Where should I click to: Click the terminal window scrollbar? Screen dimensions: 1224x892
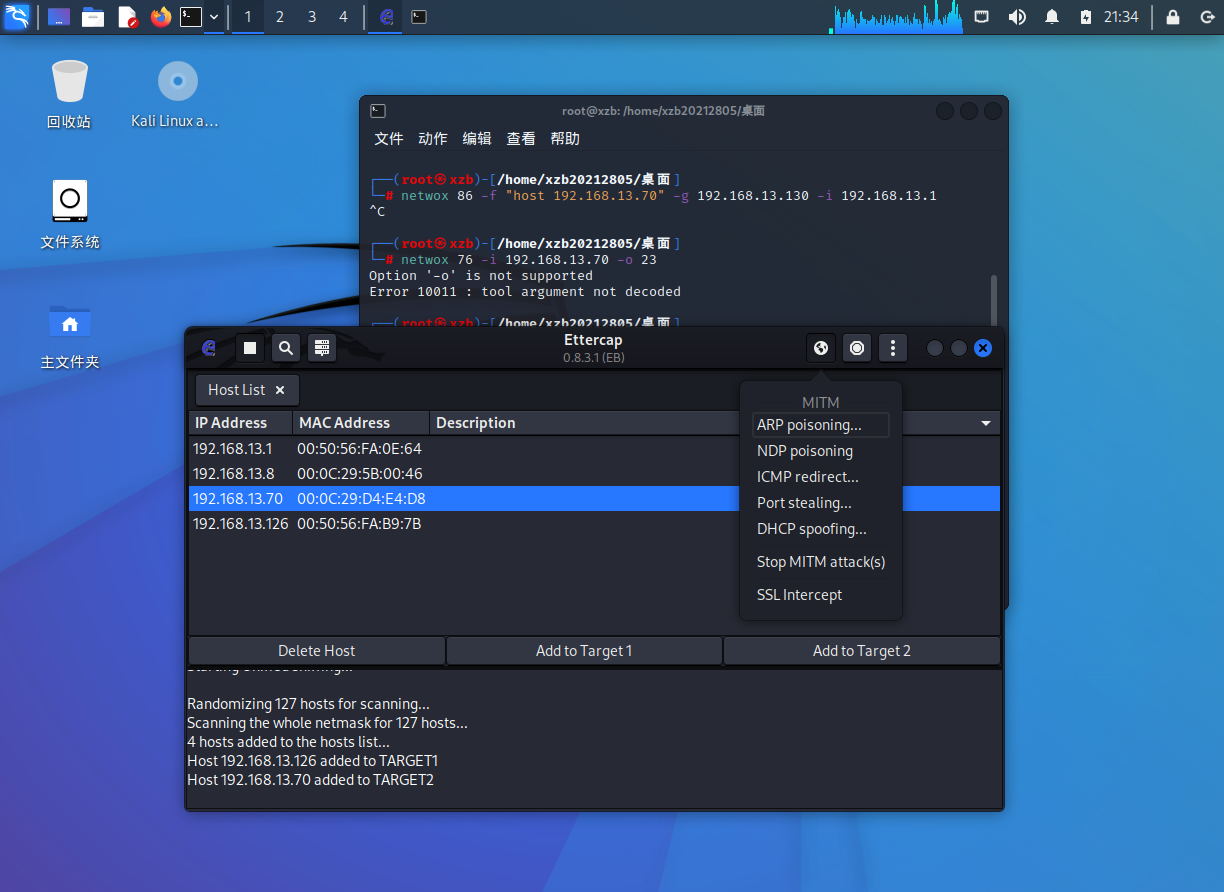coord(993,302)
